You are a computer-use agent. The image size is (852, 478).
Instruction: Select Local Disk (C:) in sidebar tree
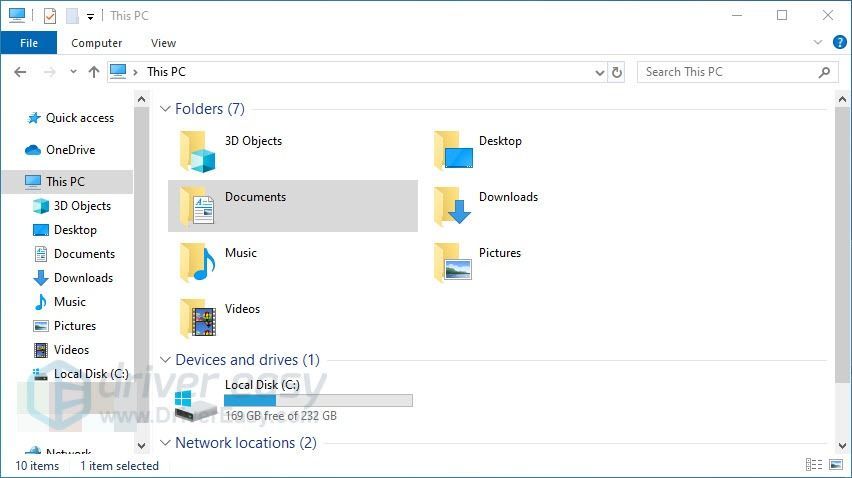pos(91,374)
